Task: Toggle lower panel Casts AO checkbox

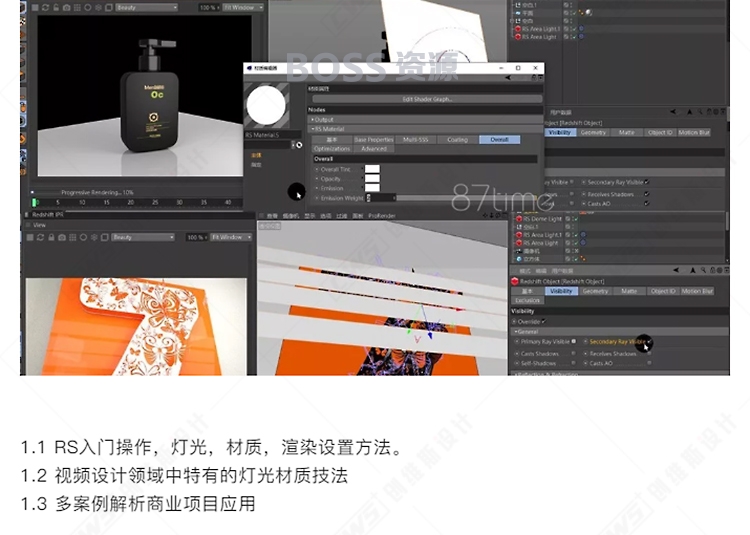Action: click(649, 363)
